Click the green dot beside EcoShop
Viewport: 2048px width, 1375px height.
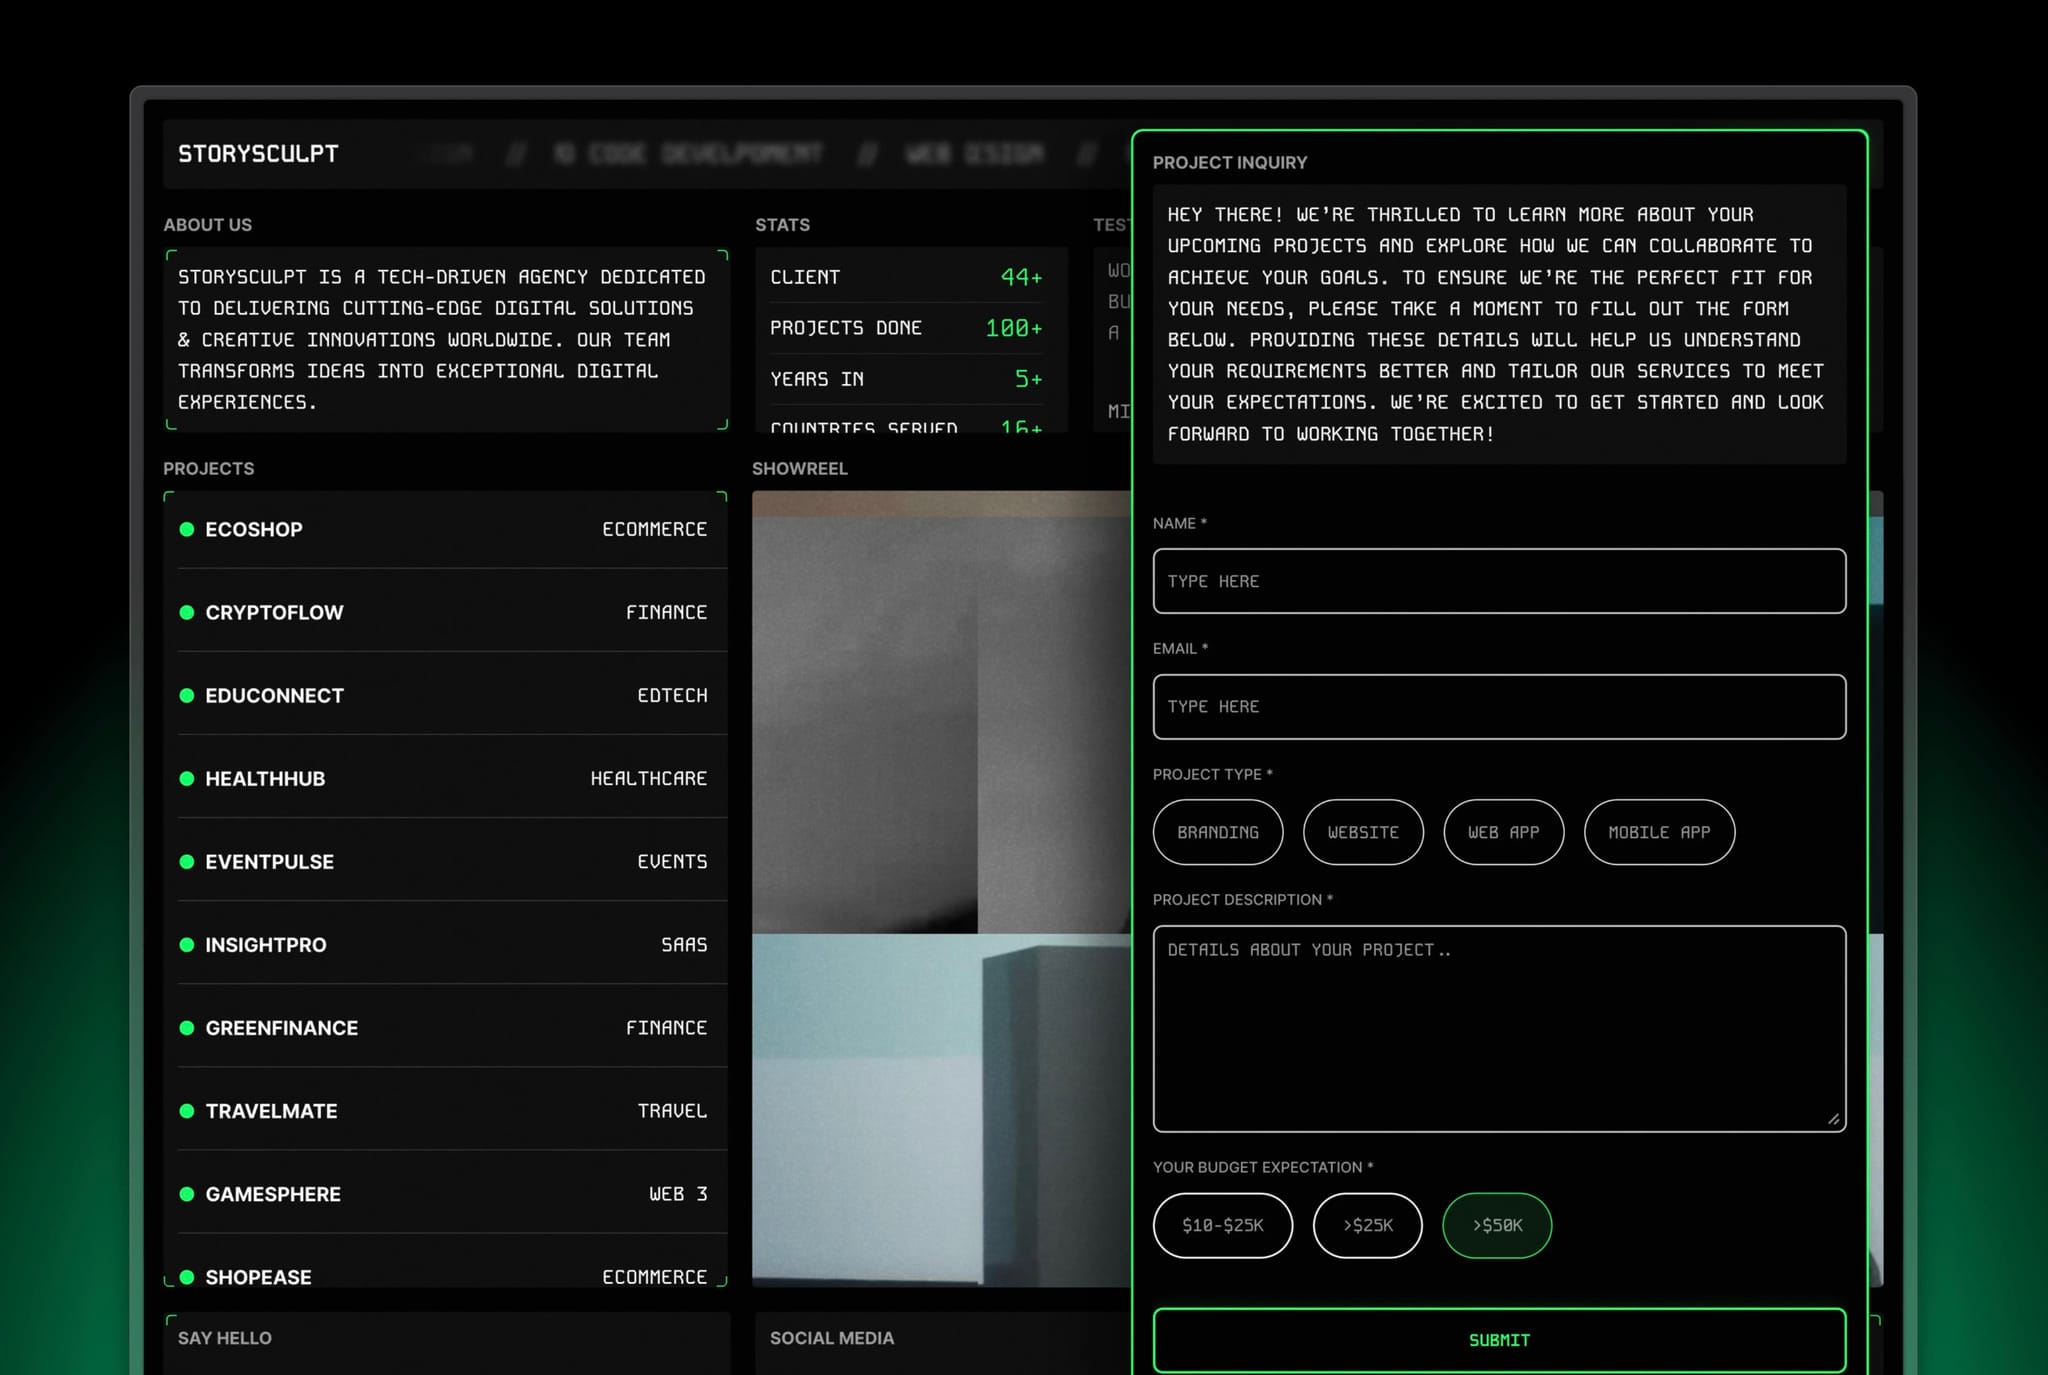click(187, 529)
